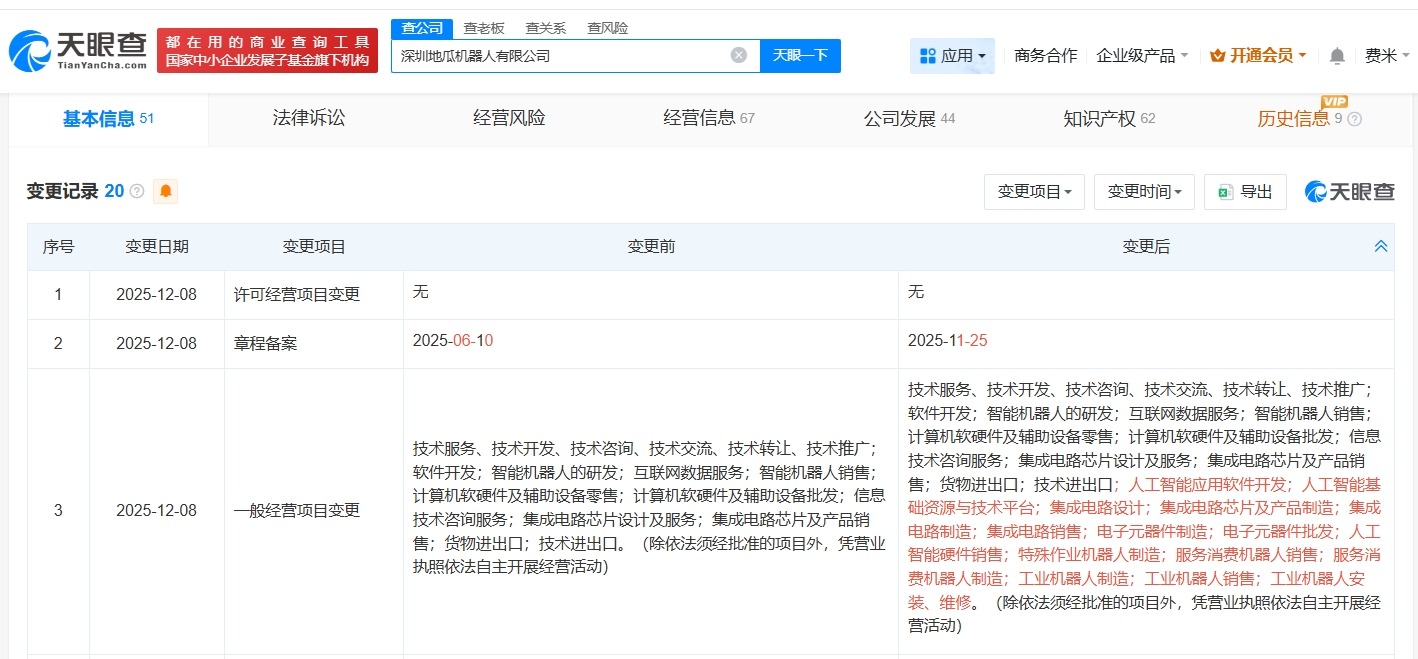Switch to the 查老板 search tab
This screenshot has width=1418, height=659.
pos(484,28)
